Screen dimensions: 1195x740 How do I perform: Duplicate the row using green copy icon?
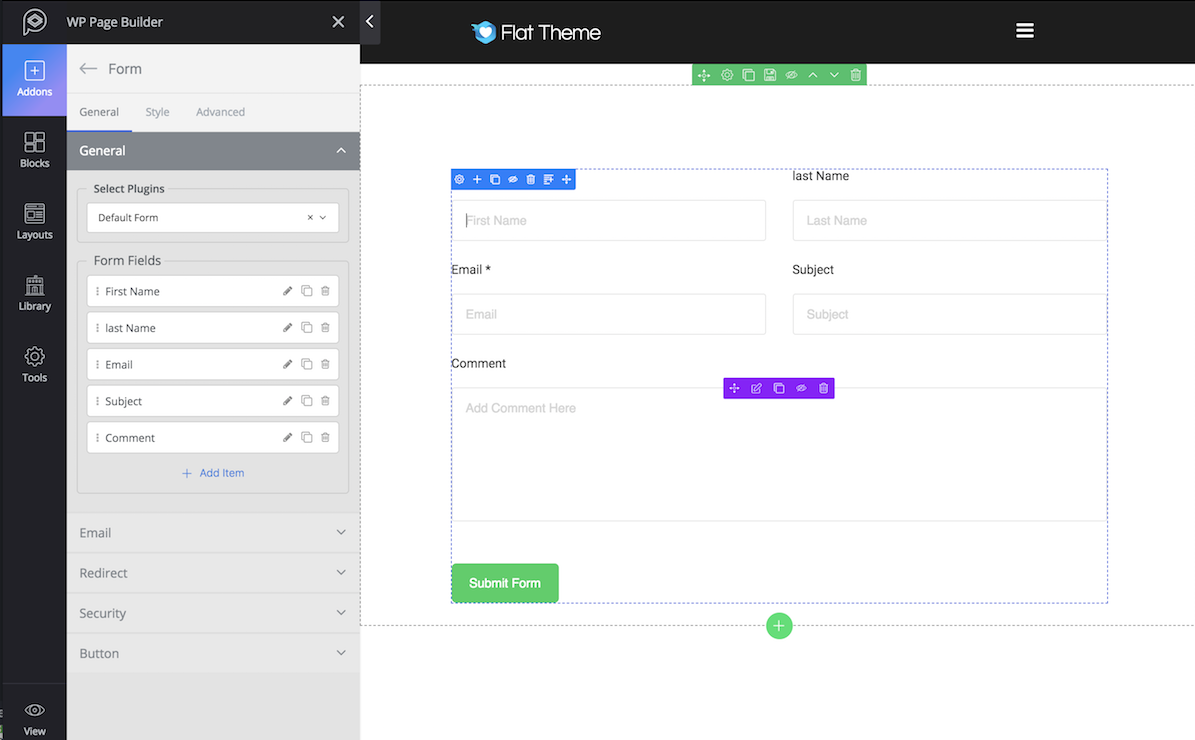749,75
